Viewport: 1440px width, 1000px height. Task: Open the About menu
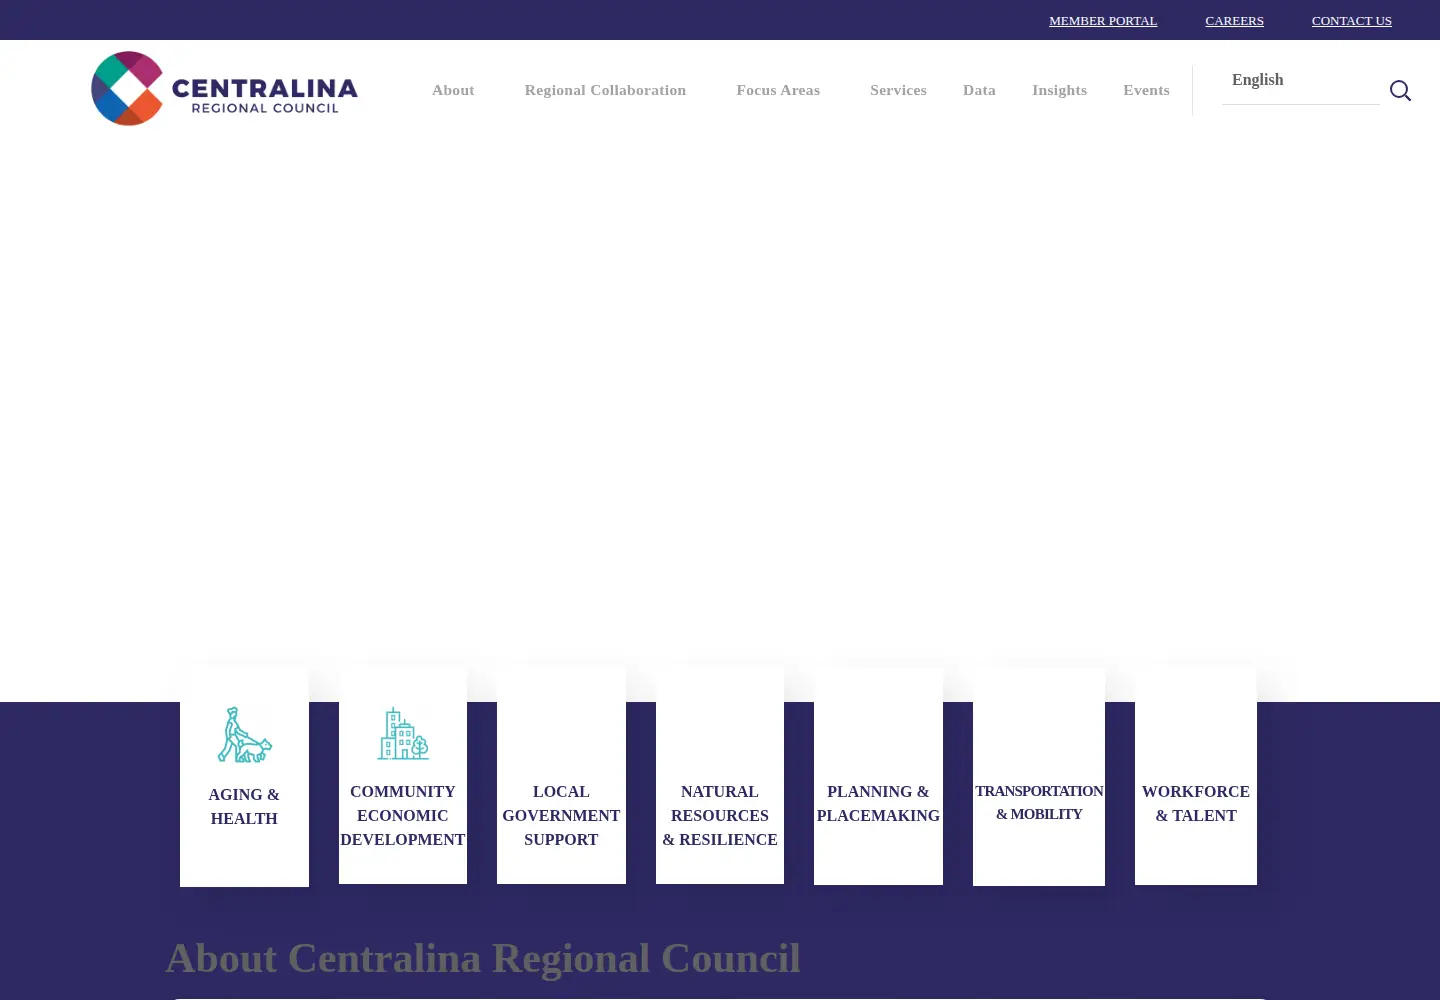click(x=453, y=90)
